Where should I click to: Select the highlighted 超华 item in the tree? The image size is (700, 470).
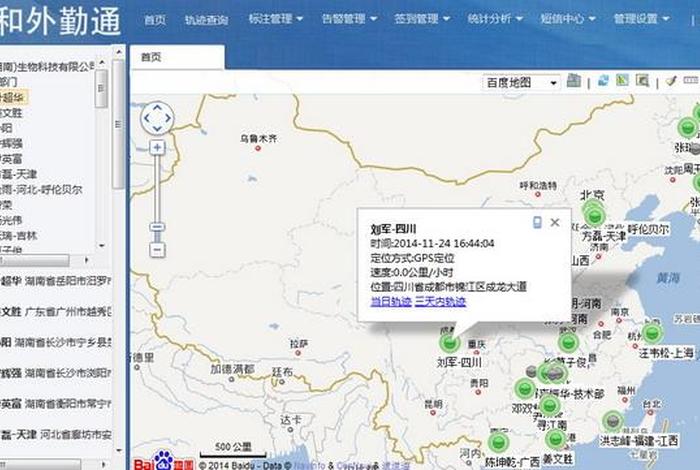[12, 97]
